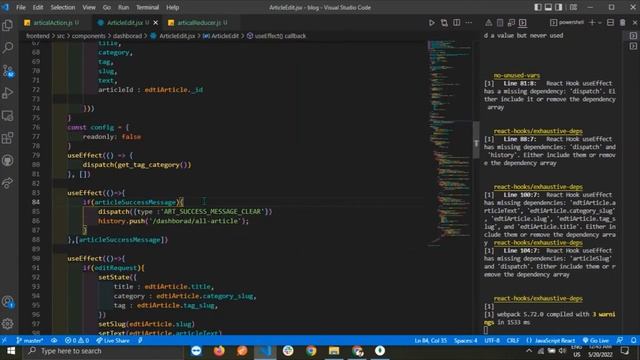Click the 'ArticleEdit.jsx' breadcrumb

(x=173, y=36)
